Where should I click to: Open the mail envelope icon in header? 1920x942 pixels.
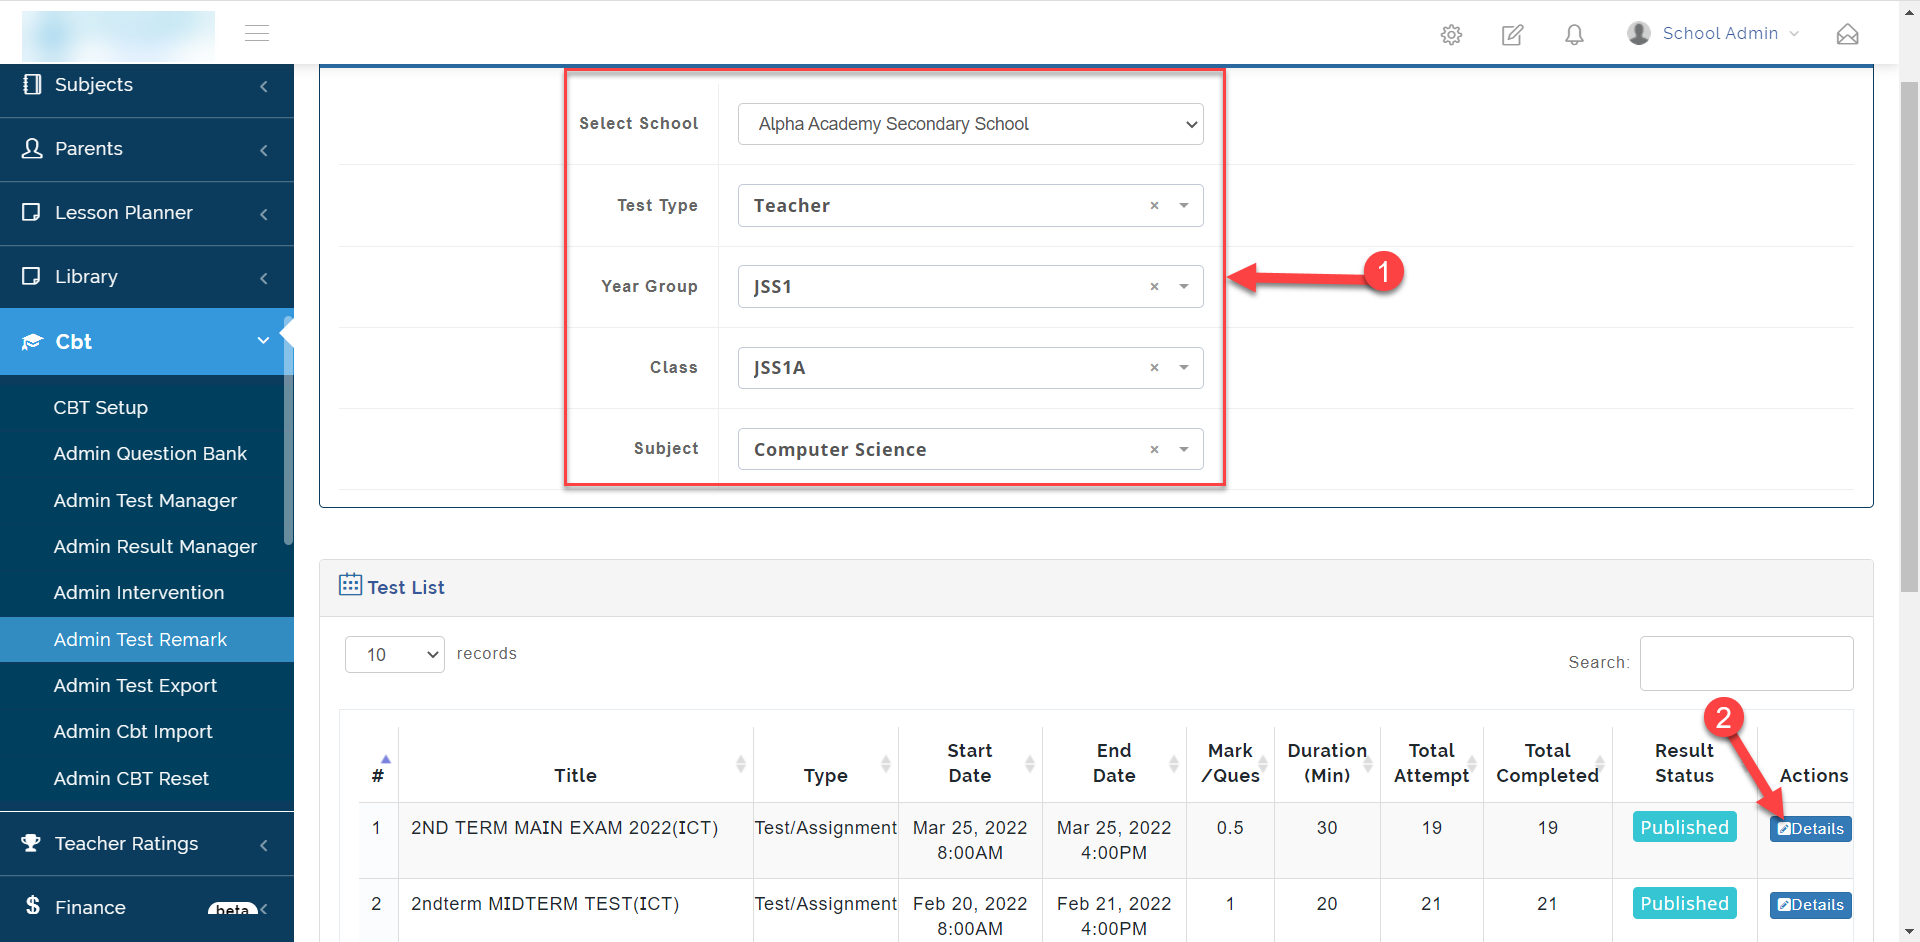pos(1847,35)
